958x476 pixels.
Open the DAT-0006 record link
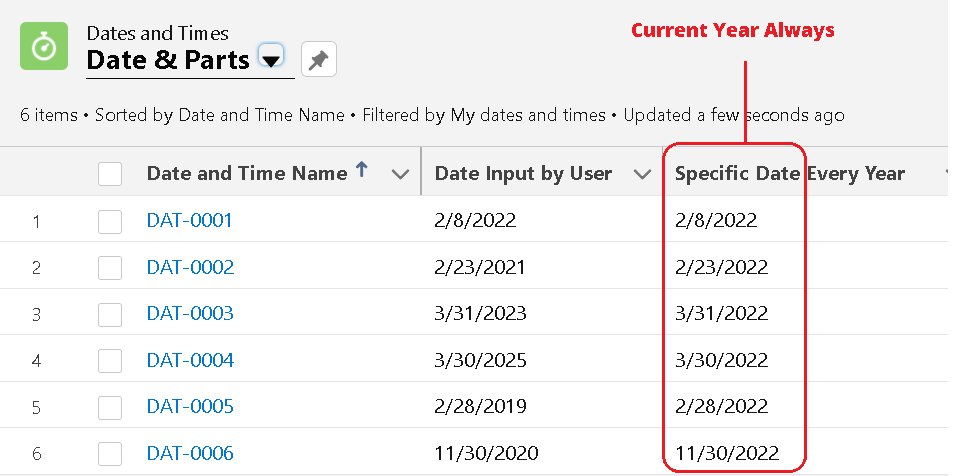point(190,453)
